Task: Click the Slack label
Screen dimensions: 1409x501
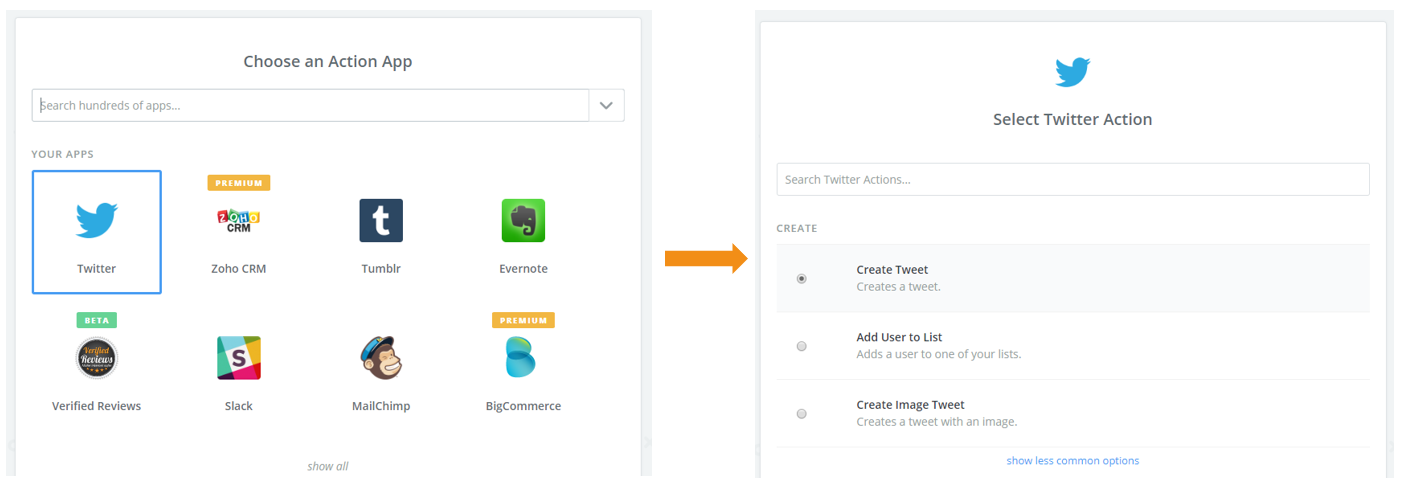Action: tap(239, 406)
